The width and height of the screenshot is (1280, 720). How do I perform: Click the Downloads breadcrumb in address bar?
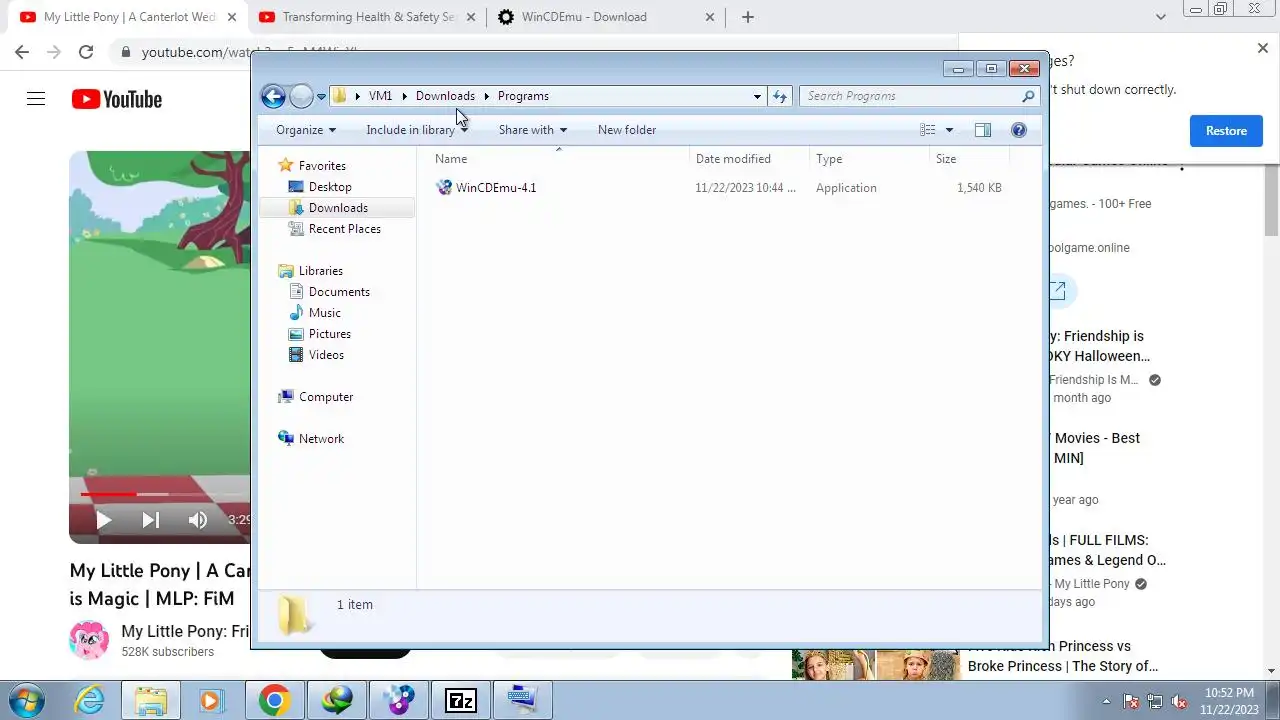click(x=445, y=96)
